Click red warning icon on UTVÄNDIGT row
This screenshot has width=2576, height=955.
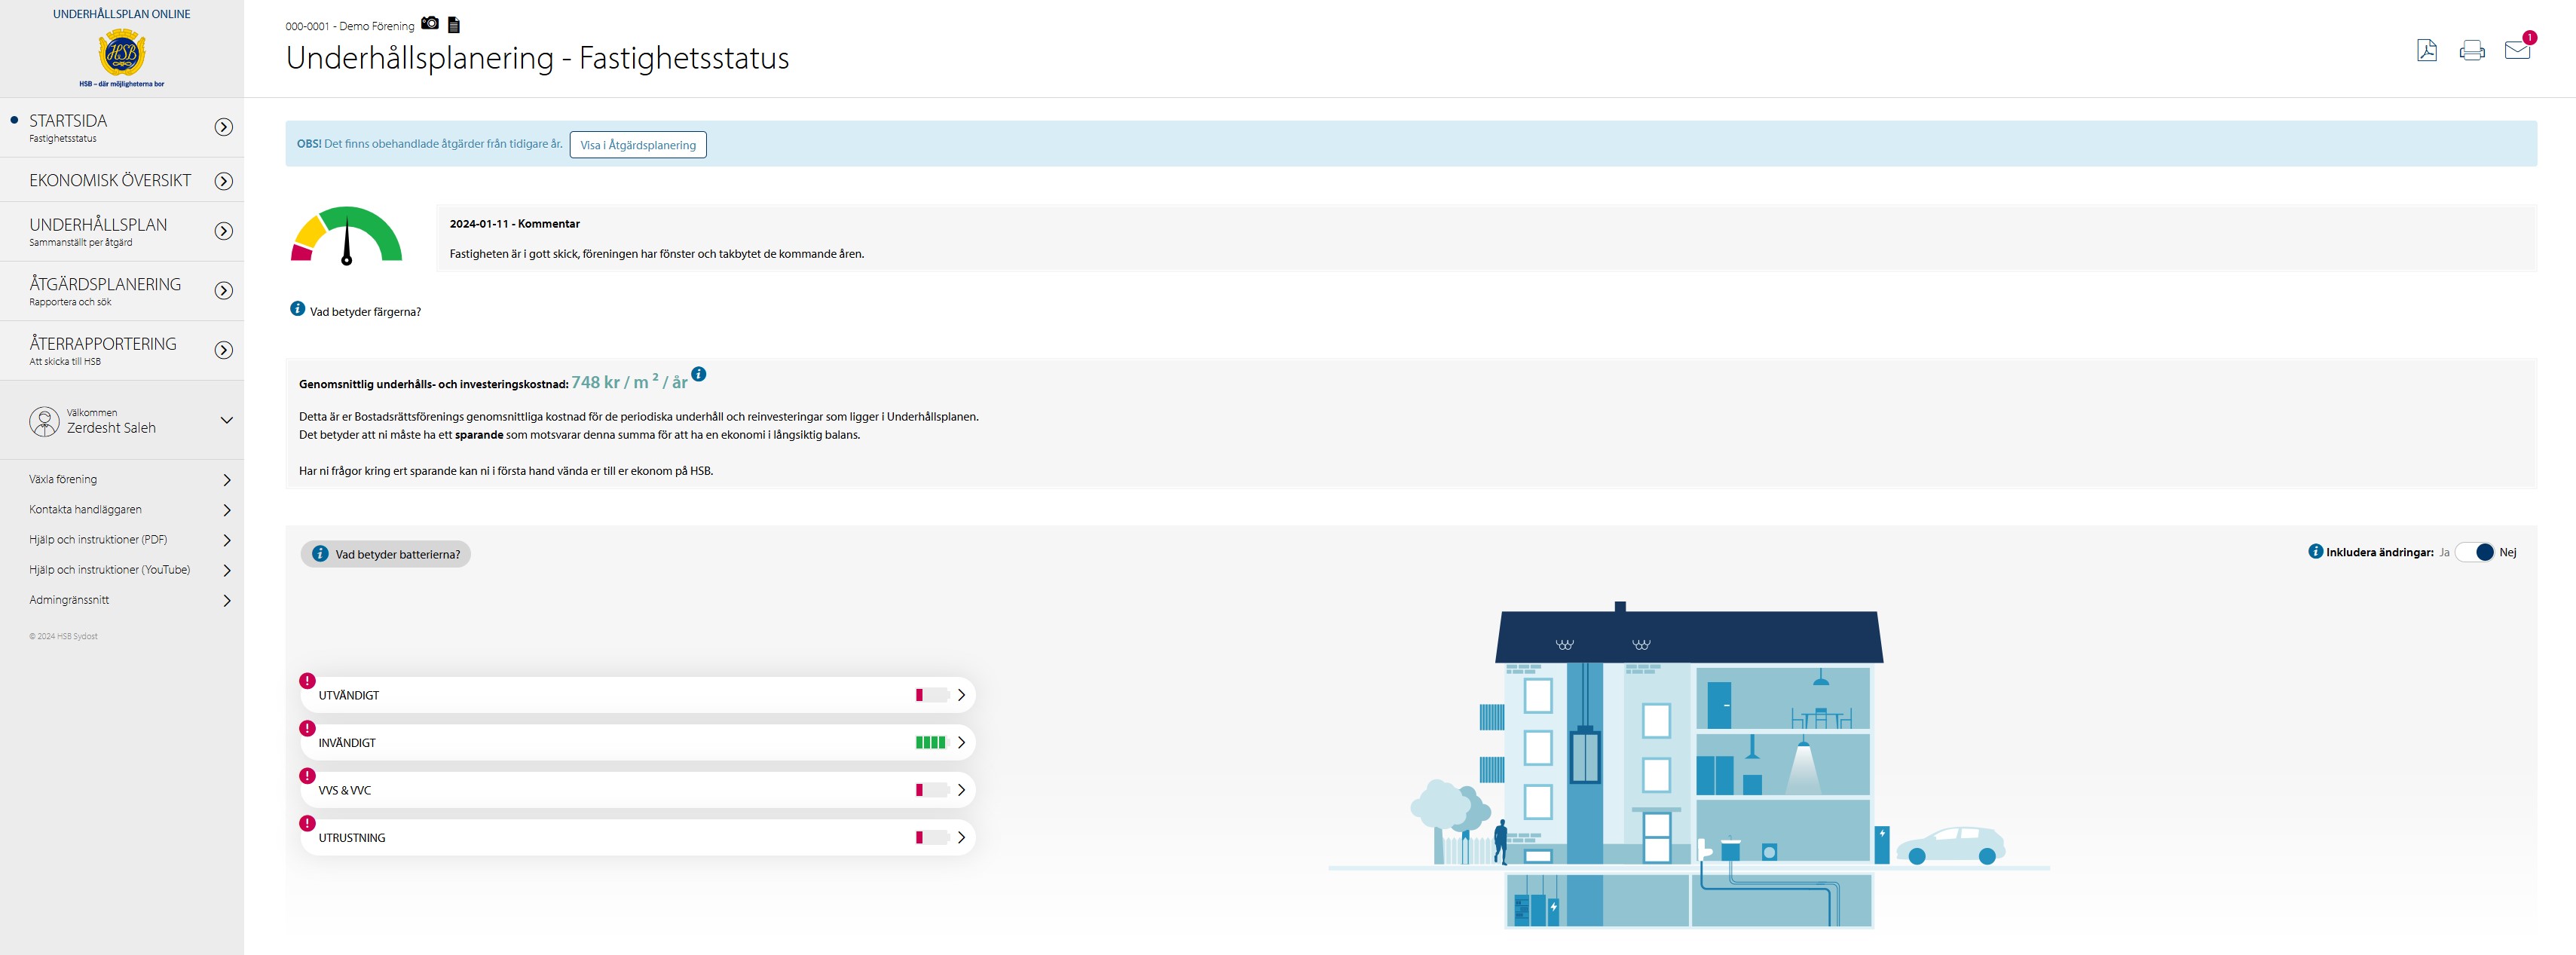(307, 681)
